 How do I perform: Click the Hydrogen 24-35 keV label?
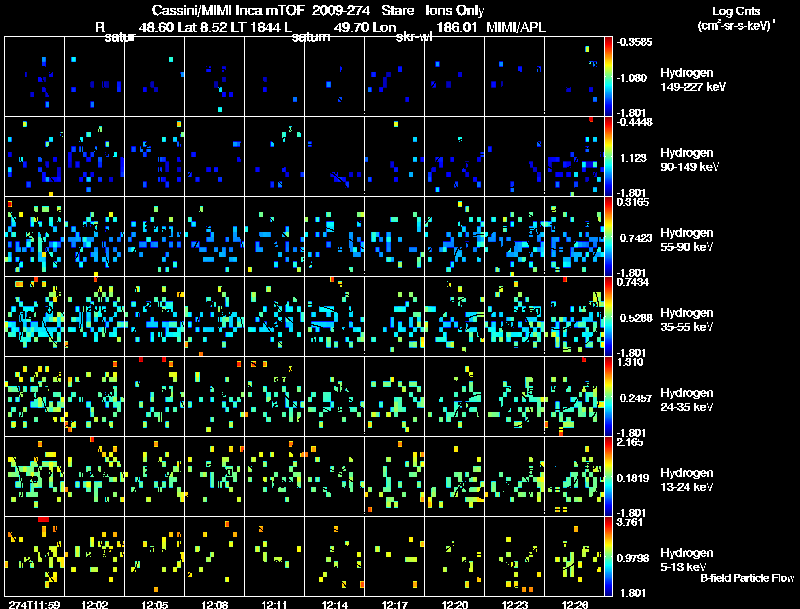[x=686, y=399]
